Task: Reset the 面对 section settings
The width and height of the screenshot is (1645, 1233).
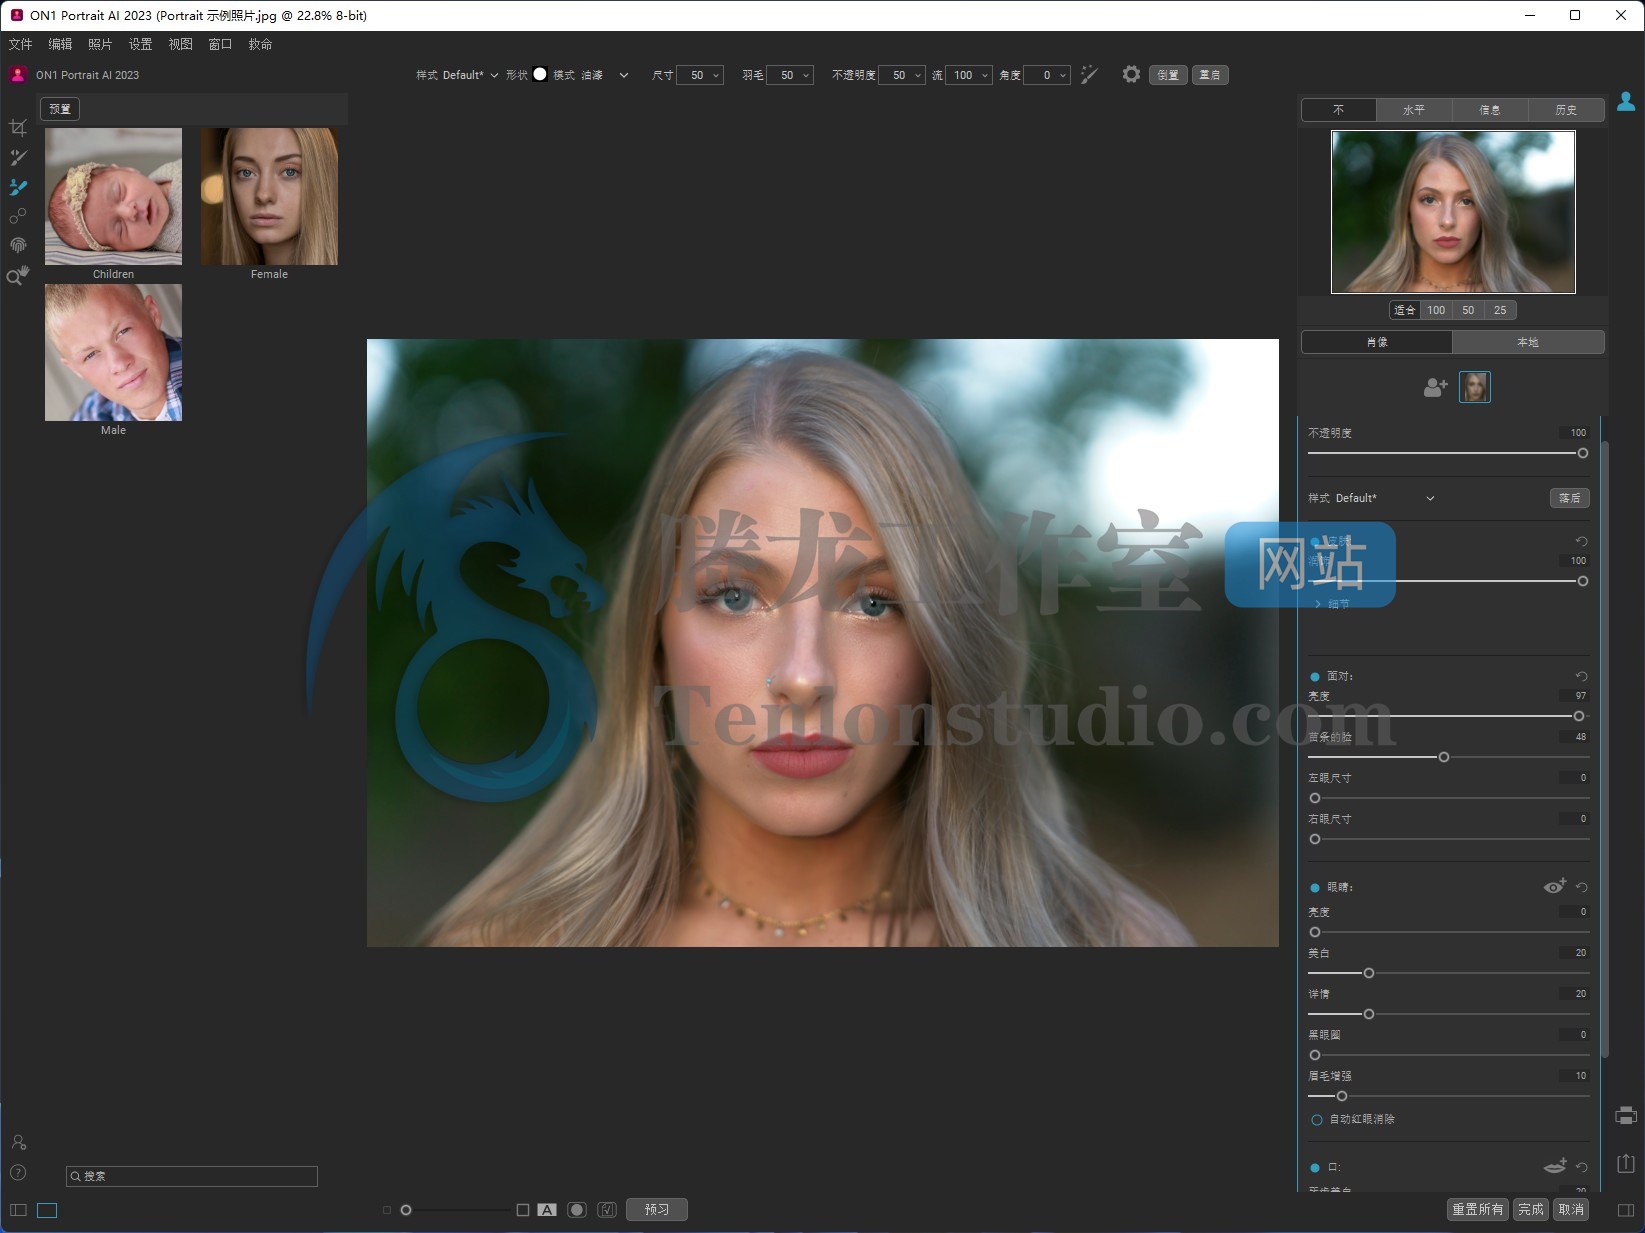Action: pos(1582,676)
